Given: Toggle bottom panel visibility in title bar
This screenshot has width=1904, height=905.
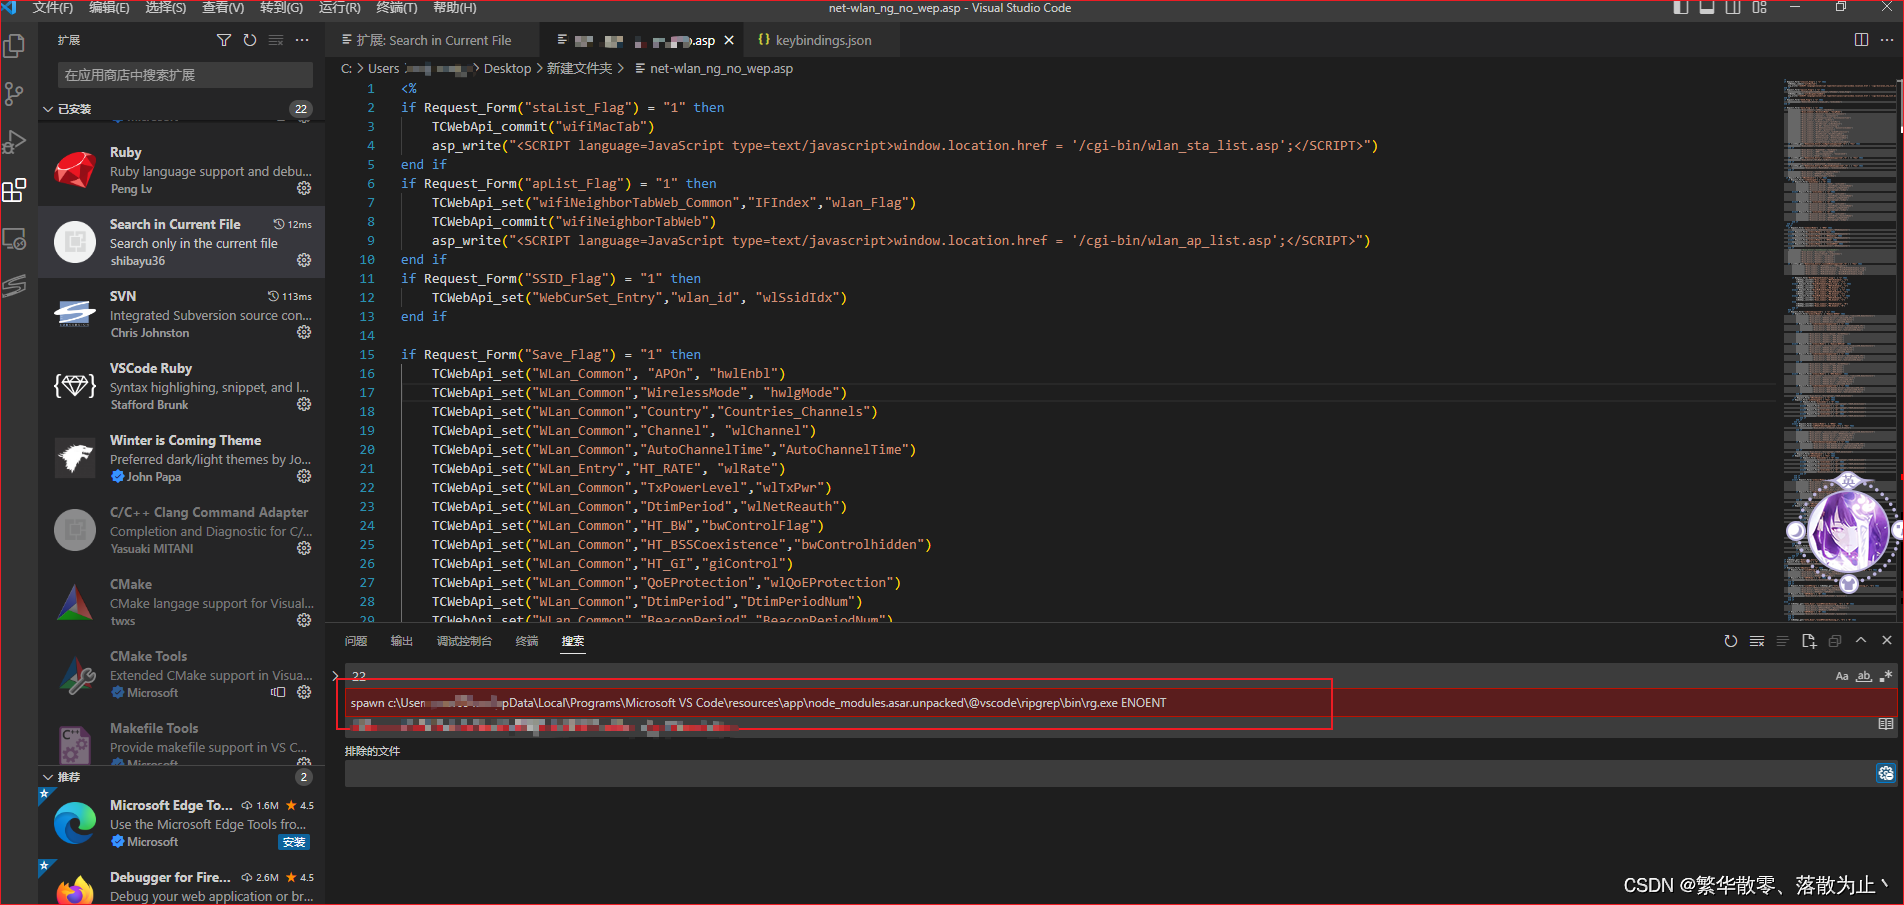Looking at the screenshot, I should (x=1707, y=8).
